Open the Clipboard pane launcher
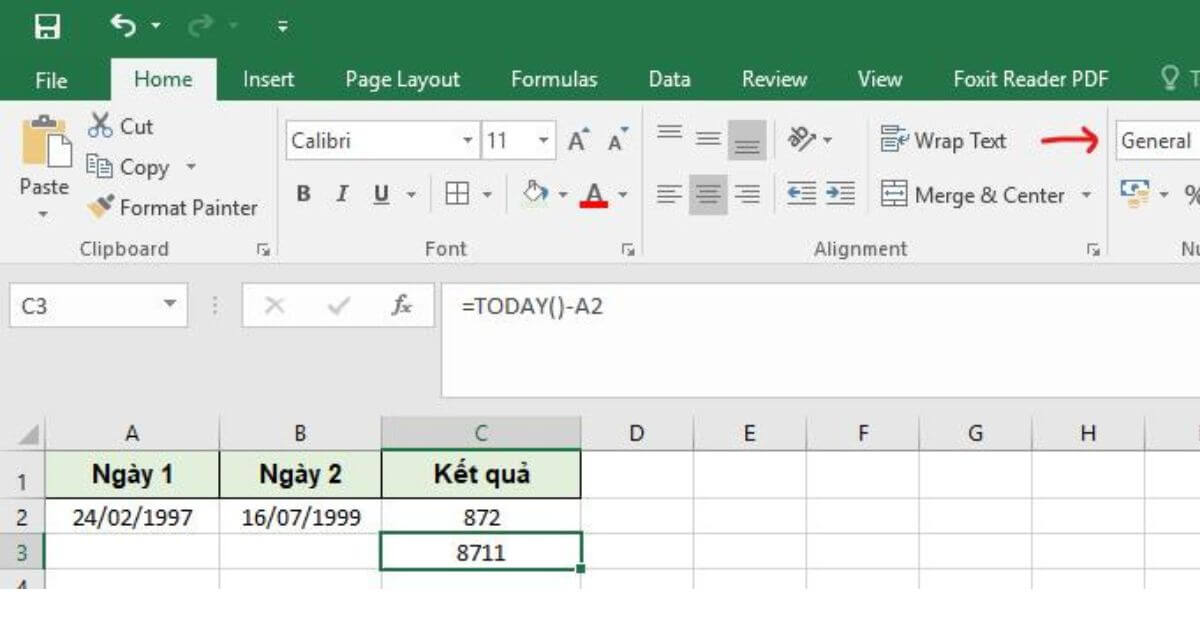Image resolution: width=1200 pixels, height=620 pixels. click(x=263, y=250)
